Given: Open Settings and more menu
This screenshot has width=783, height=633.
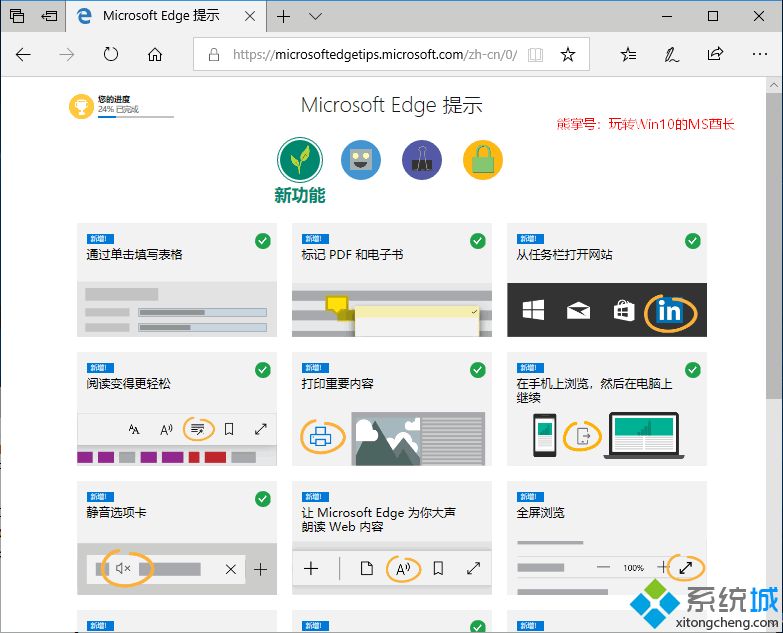Looking at the screenshot, I should (x=760, y=54).
